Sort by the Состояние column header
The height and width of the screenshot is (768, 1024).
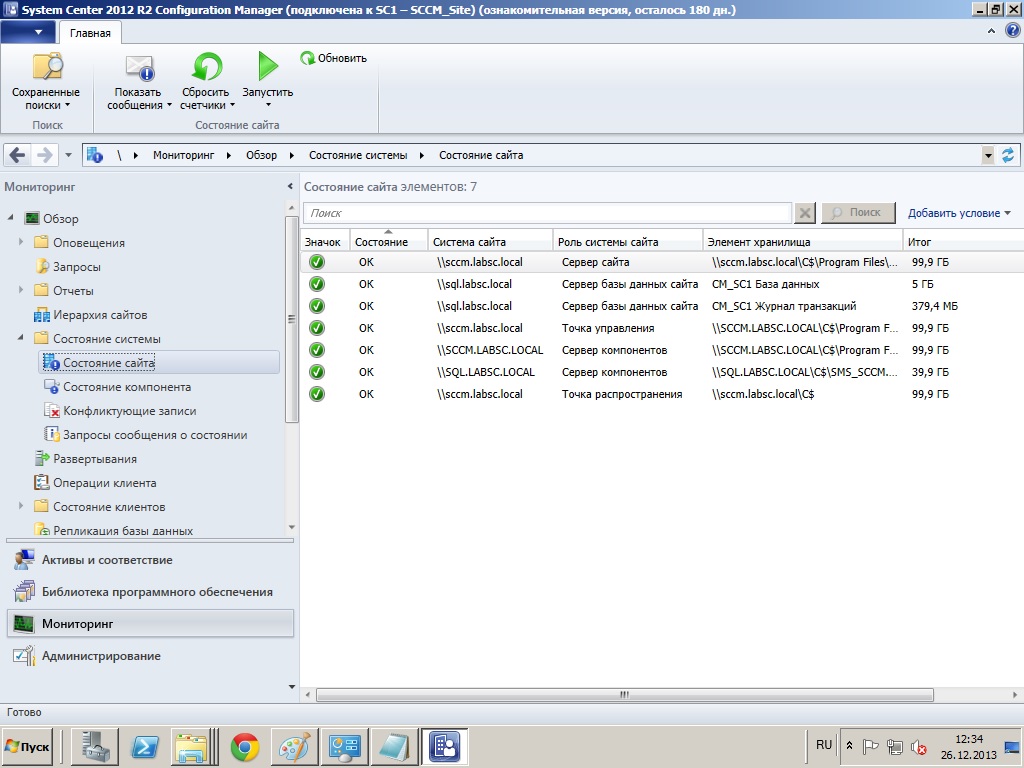click(x=389, y=241)
